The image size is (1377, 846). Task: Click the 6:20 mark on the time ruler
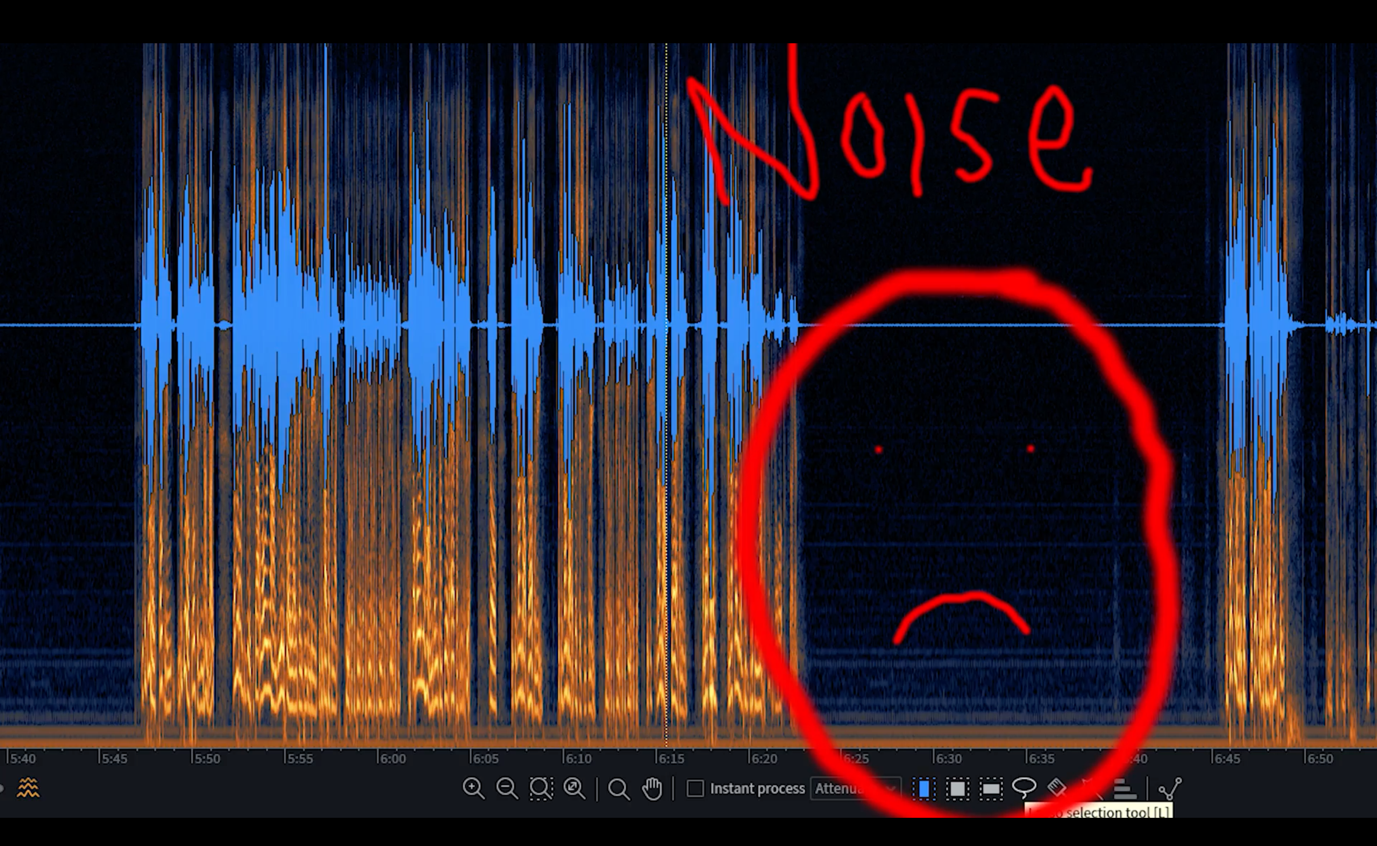763,759
